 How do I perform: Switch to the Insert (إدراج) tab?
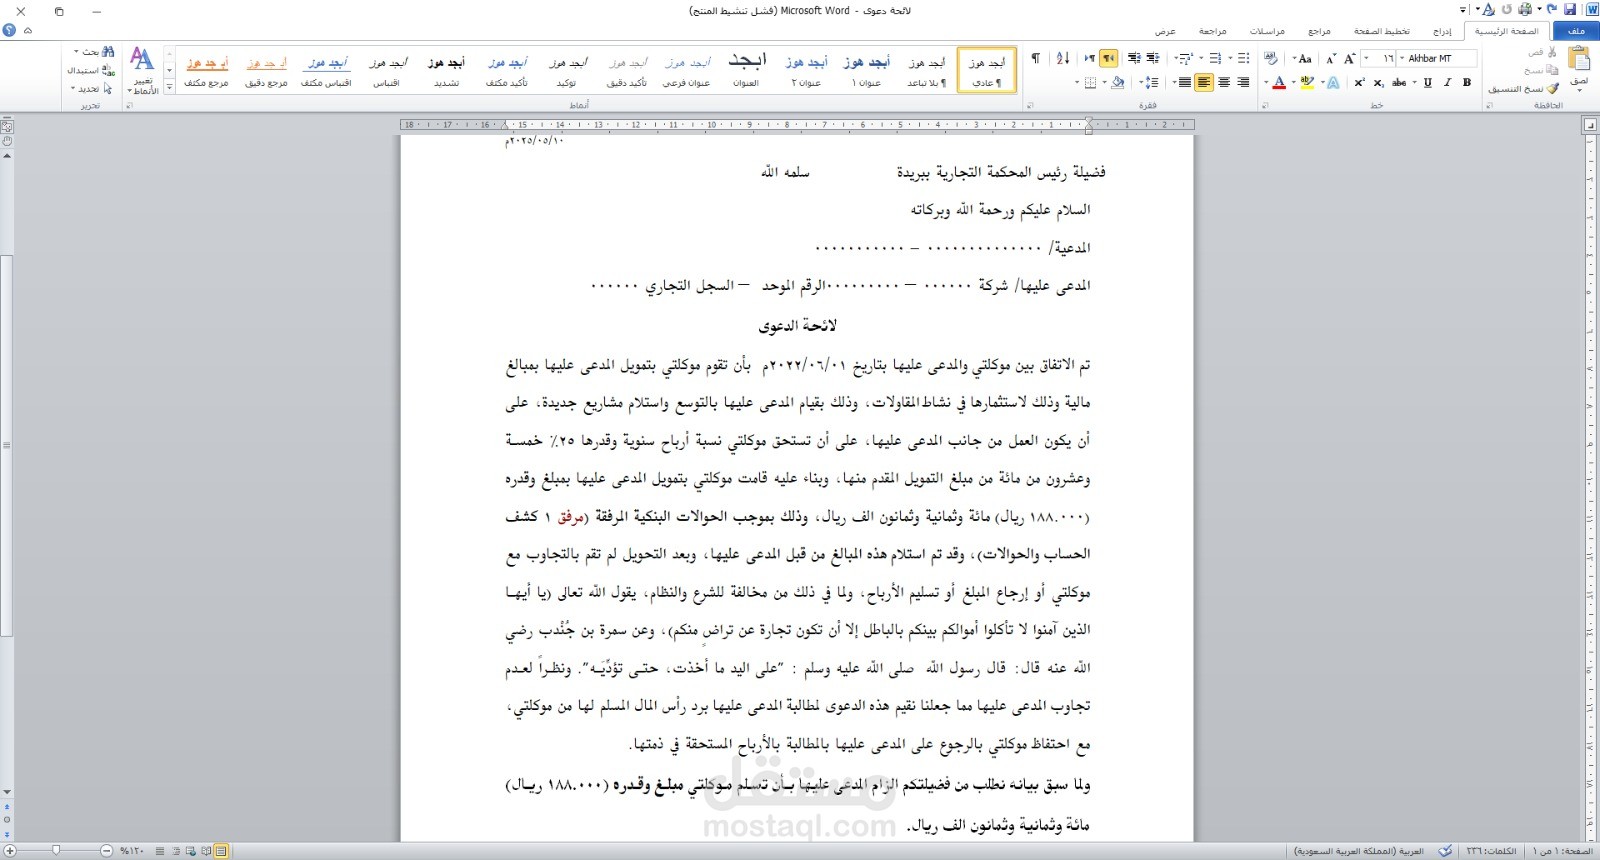[x=1442, y=31]
